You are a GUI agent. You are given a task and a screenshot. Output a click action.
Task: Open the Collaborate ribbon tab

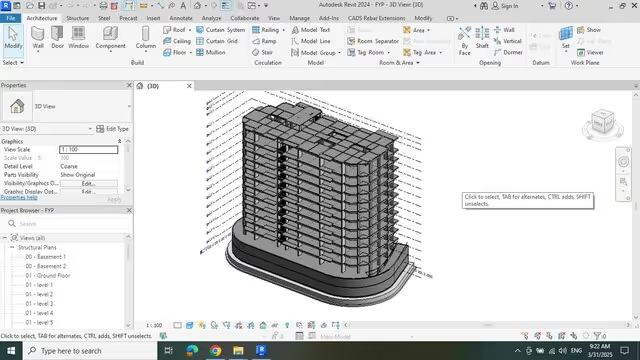coord(244,18)
